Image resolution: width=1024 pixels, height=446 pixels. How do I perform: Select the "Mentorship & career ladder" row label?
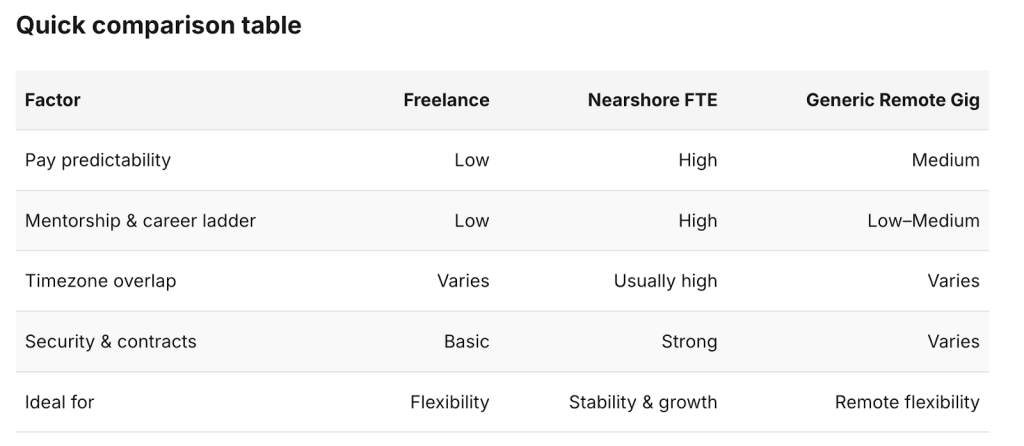tap(140, 221)
